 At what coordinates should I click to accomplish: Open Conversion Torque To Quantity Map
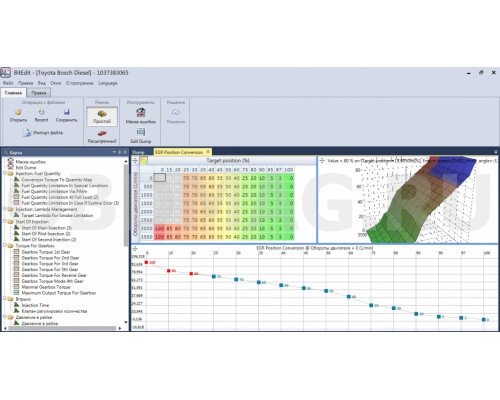(x=57, y=180)
